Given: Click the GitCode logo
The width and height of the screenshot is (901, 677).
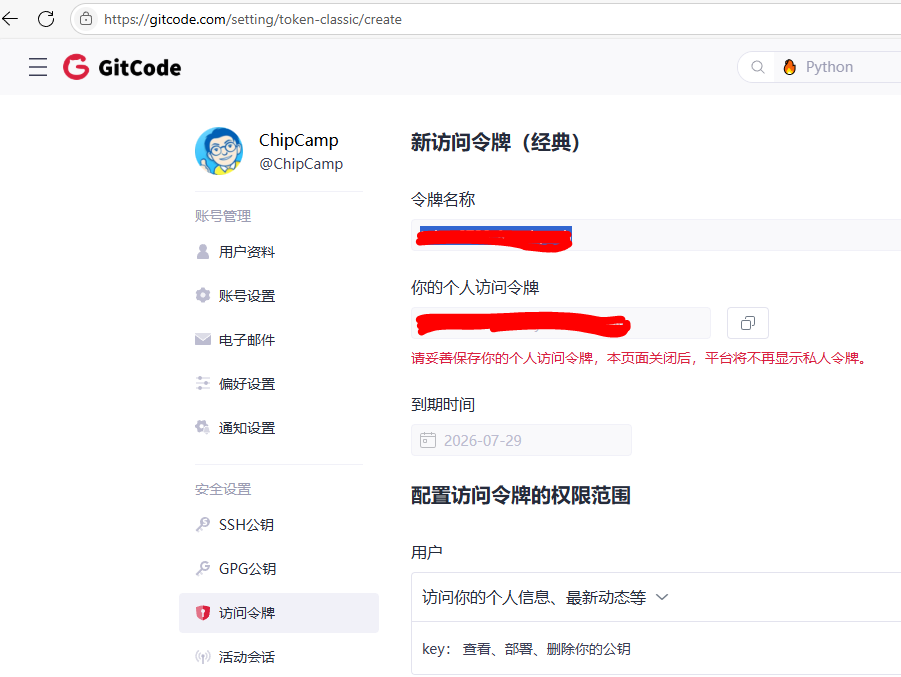Looking at the screenshot, I should pos(121,67).
